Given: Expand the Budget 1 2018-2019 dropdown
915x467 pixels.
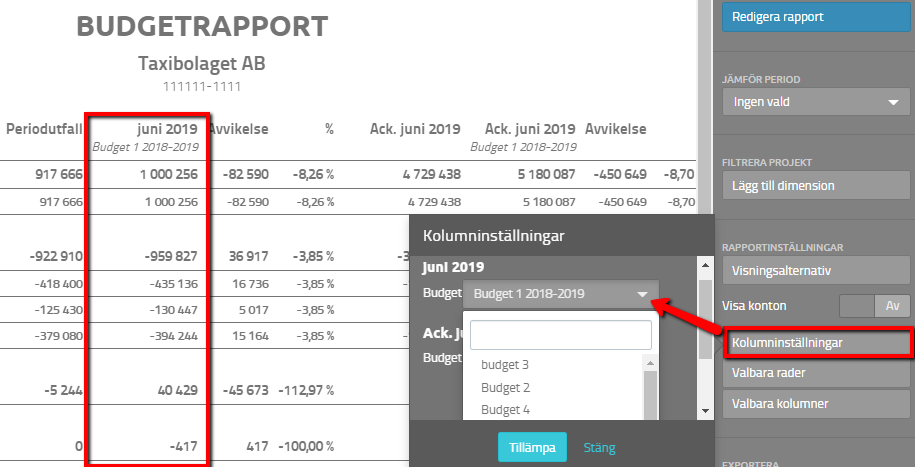Looking at the screenshot, I should [561, 294].
